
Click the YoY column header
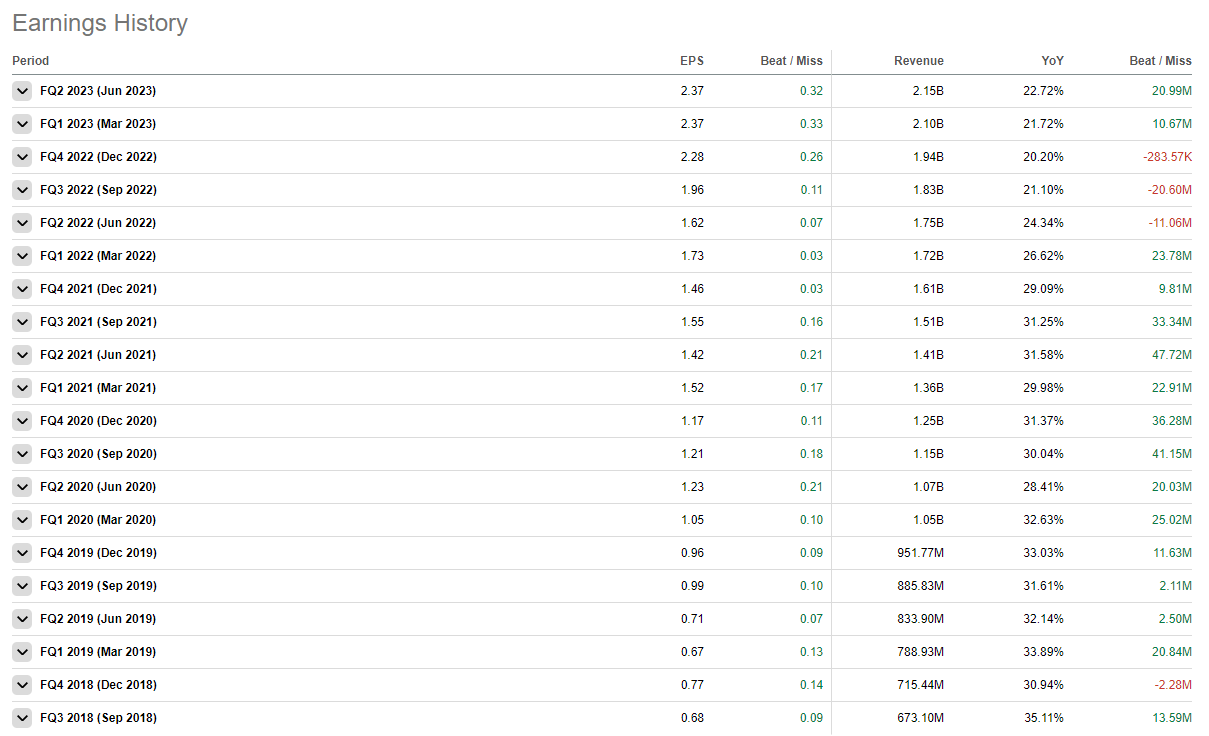click(x=1052, y=61)
